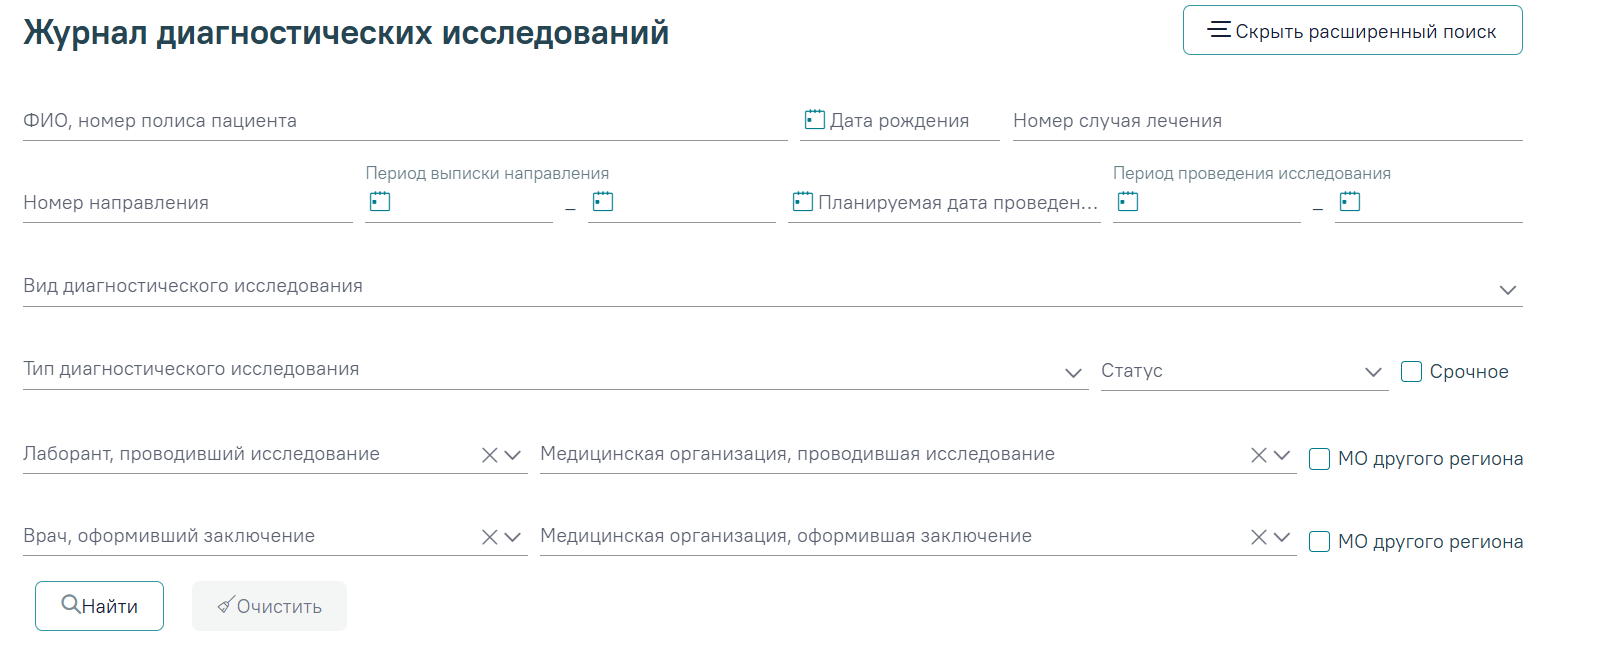This screenshot has width=1600, height=646.
Task: Click the Очистить button
Action: click(269, 606)
